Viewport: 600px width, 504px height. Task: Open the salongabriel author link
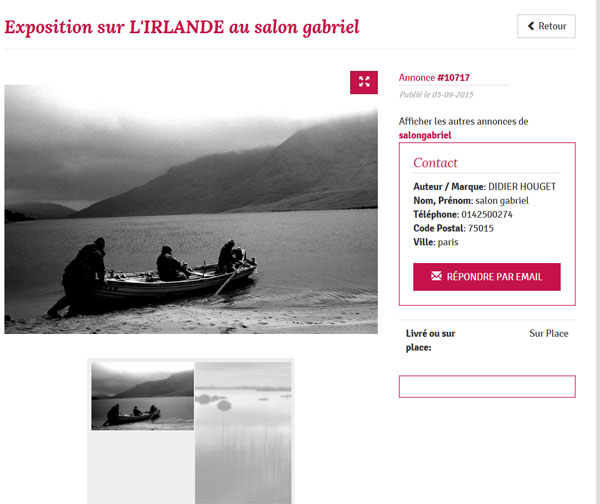point(425,135)
